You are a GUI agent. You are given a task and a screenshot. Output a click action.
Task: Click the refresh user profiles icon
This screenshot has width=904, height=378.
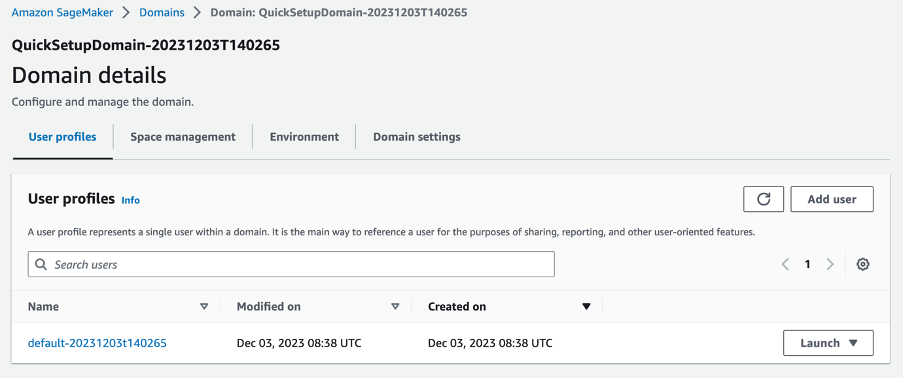763,199
